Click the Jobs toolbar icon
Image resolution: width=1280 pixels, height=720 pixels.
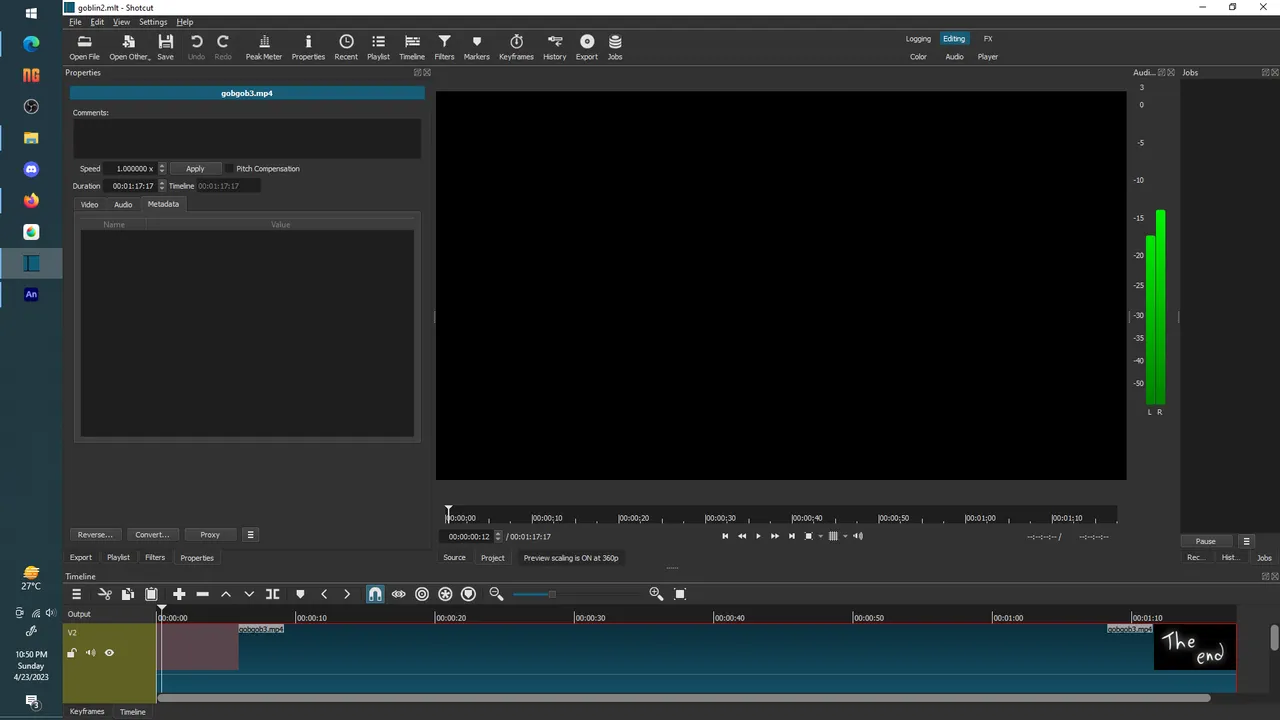615,47
